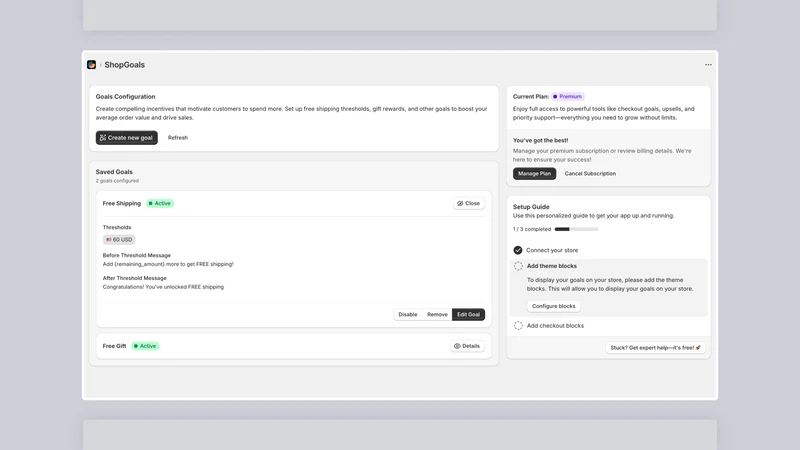800x450 pixels.
Task: Click the Configure blocks button
Action: [x=554, y=306]
